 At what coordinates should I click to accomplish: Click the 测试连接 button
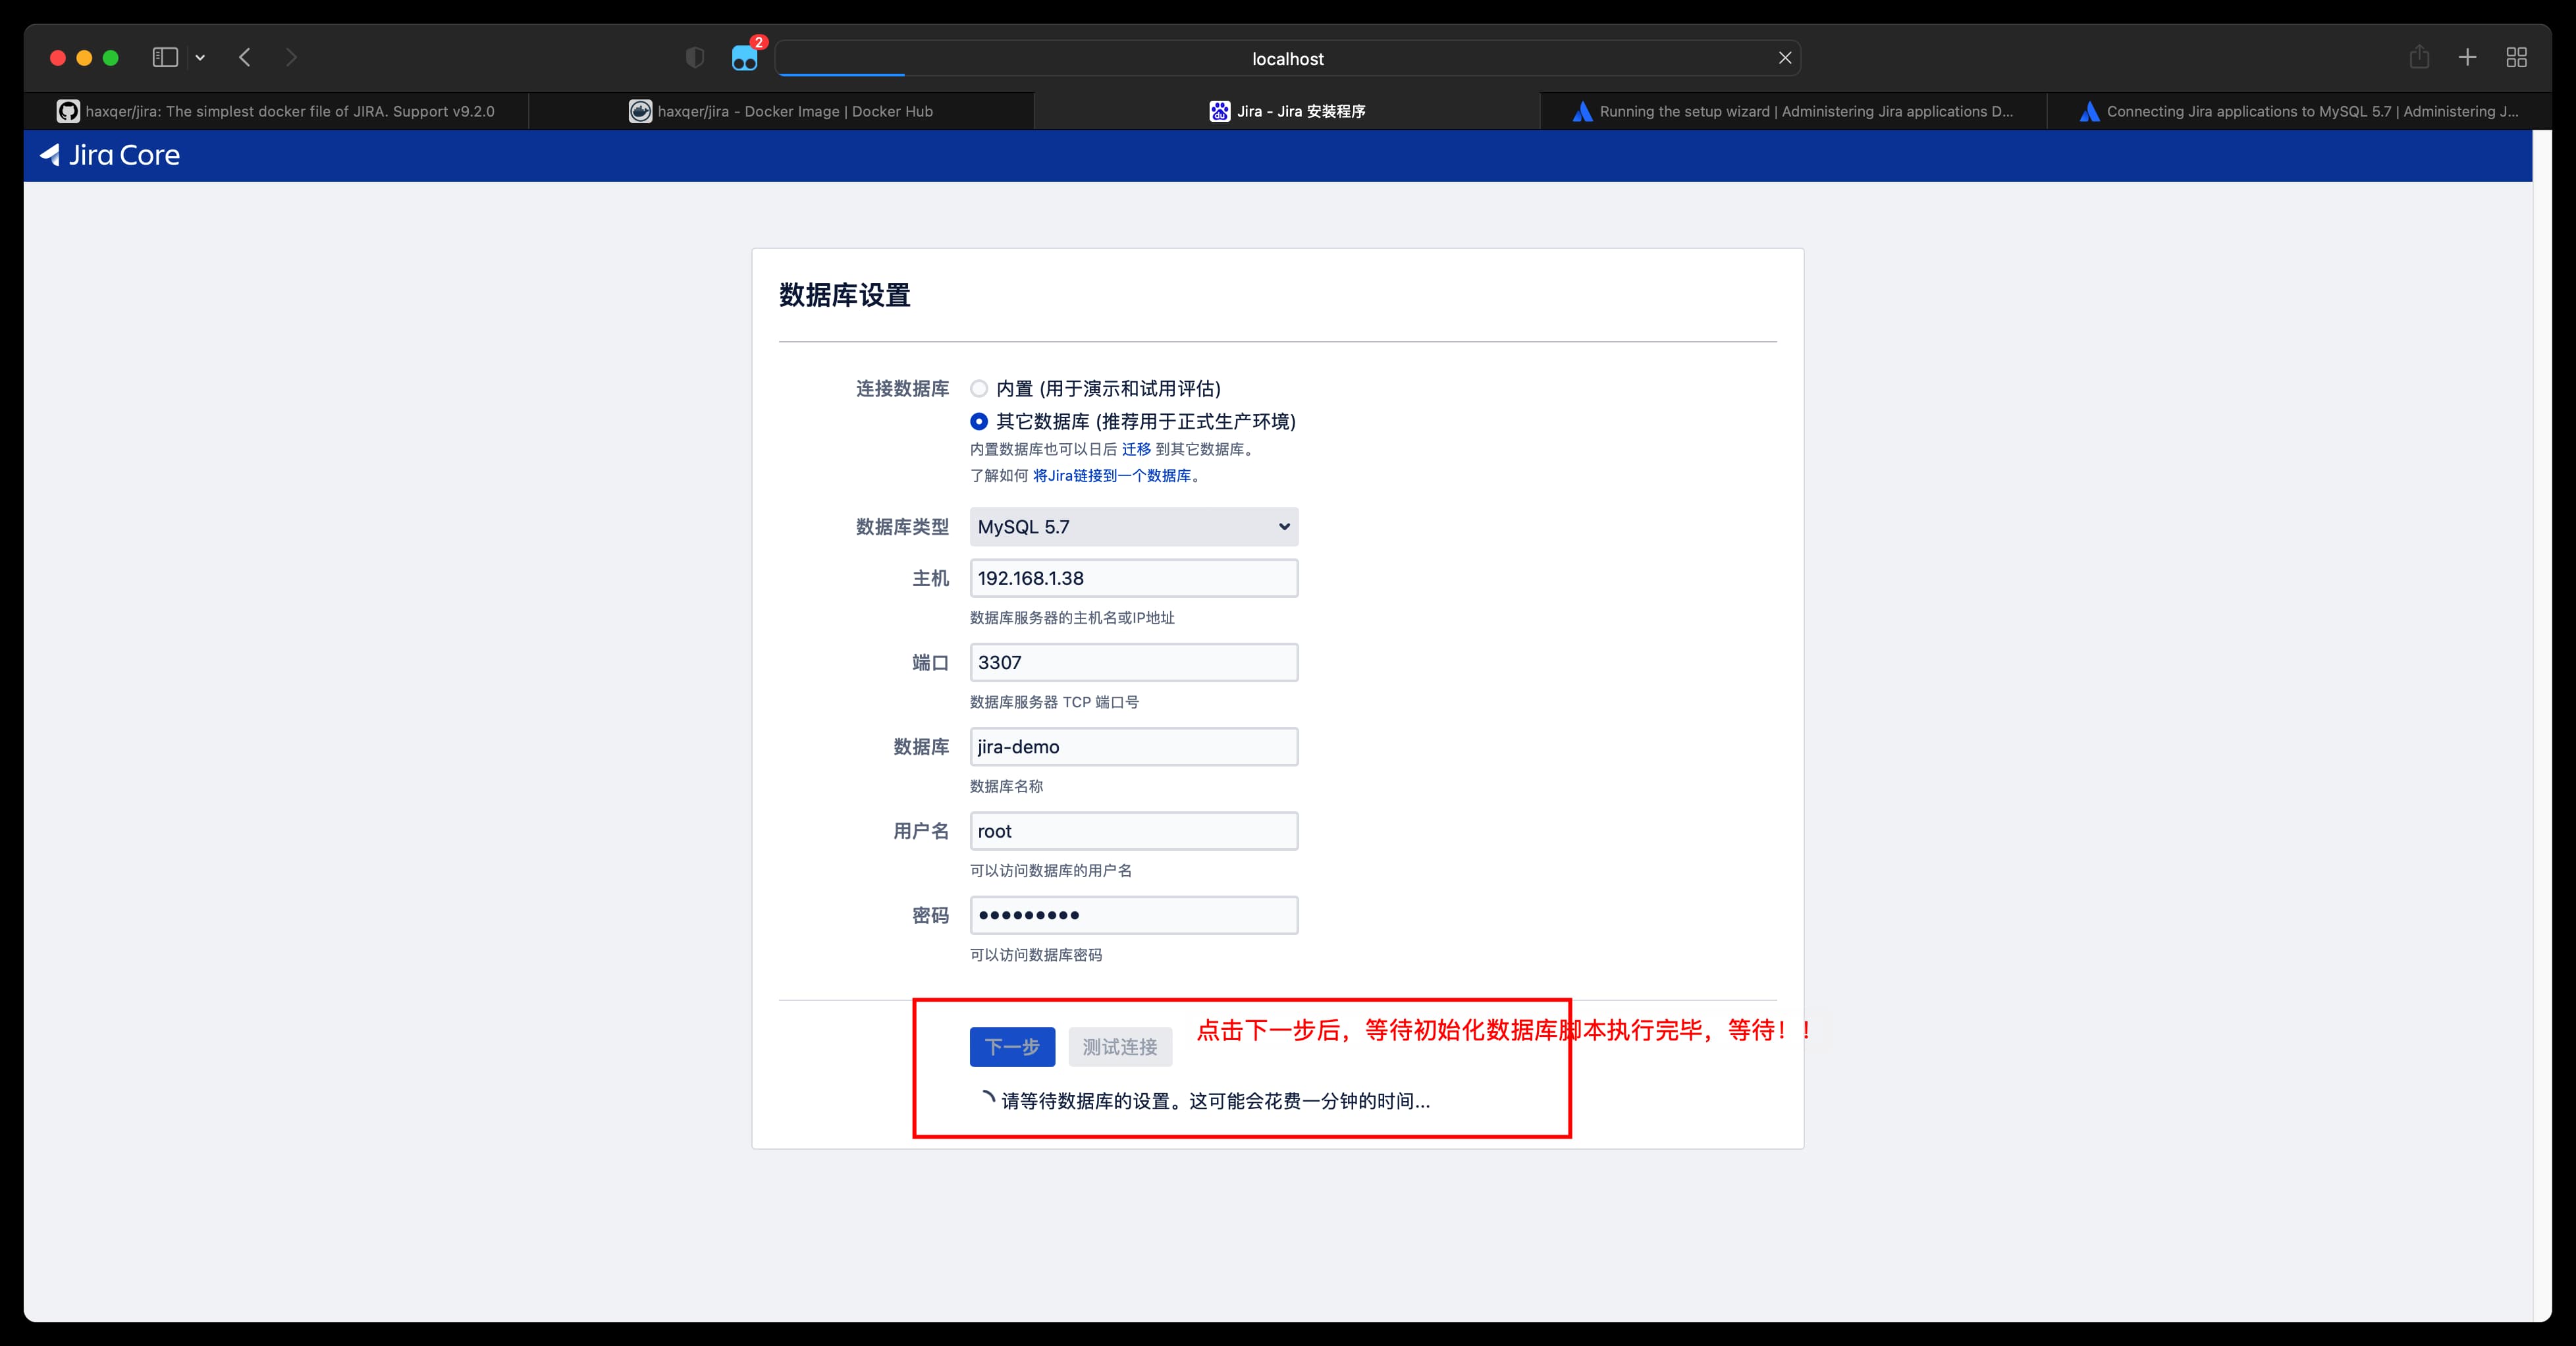(1120, 1047)
